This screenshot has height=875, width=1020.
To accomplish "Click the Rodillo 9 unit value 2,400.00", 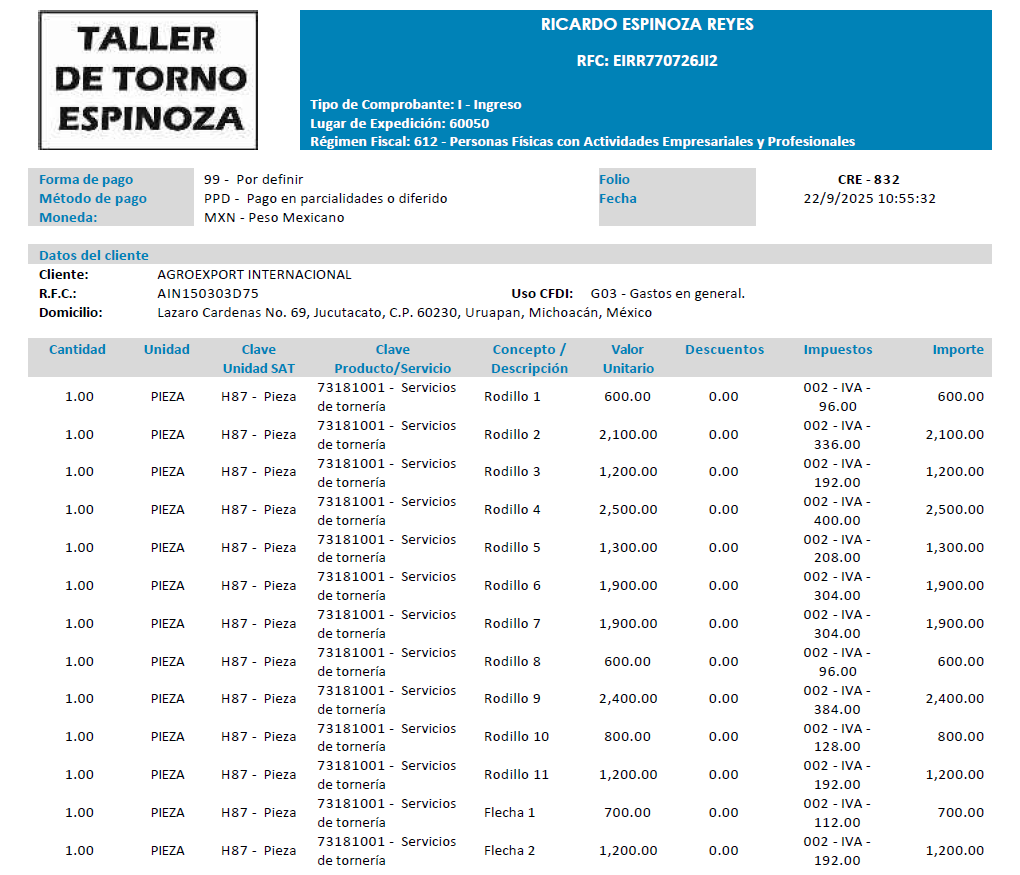I will click(x=628, y=699).
